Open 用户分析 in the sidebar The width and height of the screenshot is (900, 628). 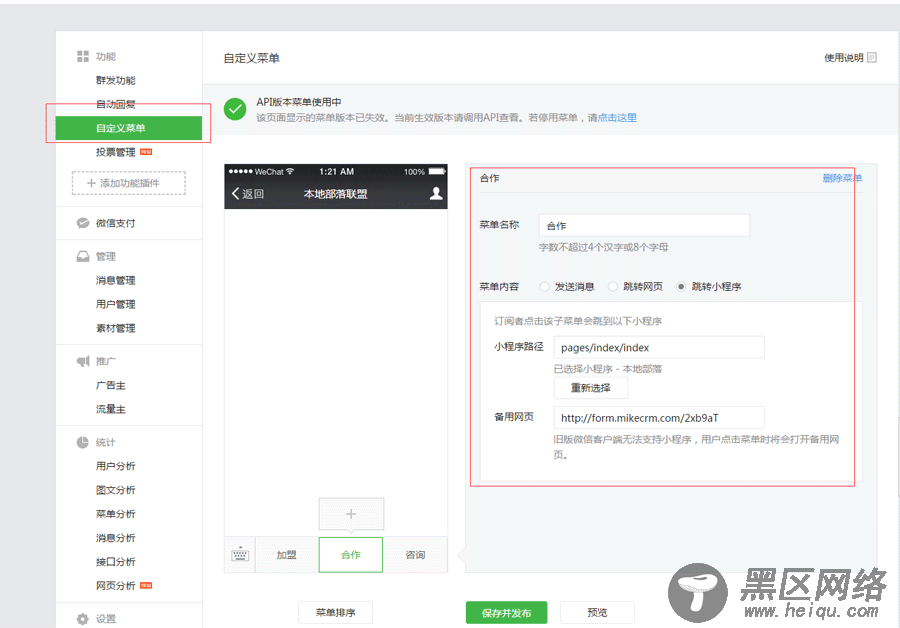click(x=115, y=466)
